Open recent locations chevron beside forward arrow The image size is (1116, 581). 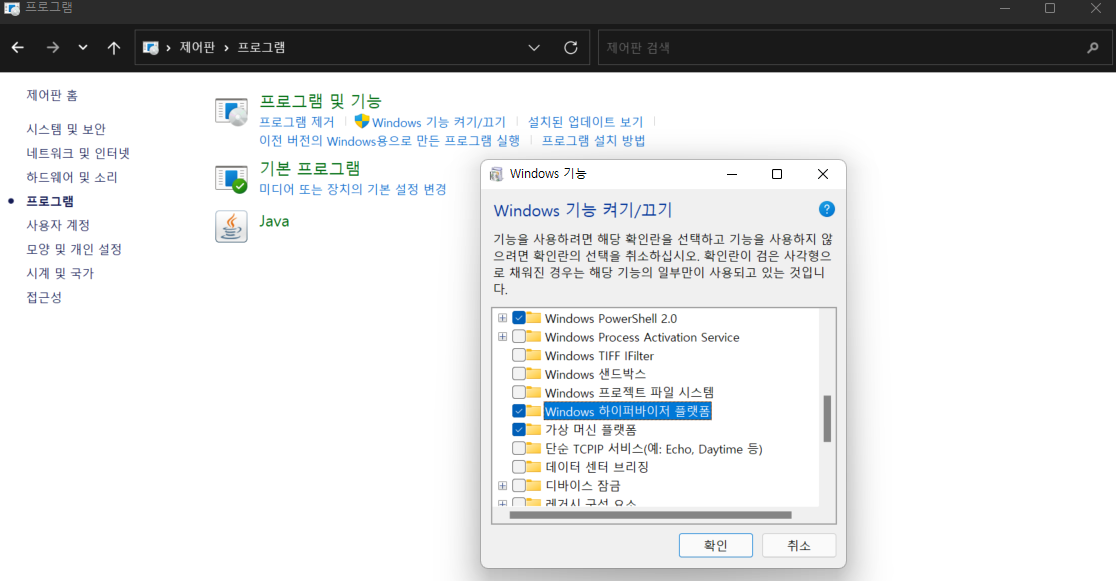point(83,48)
